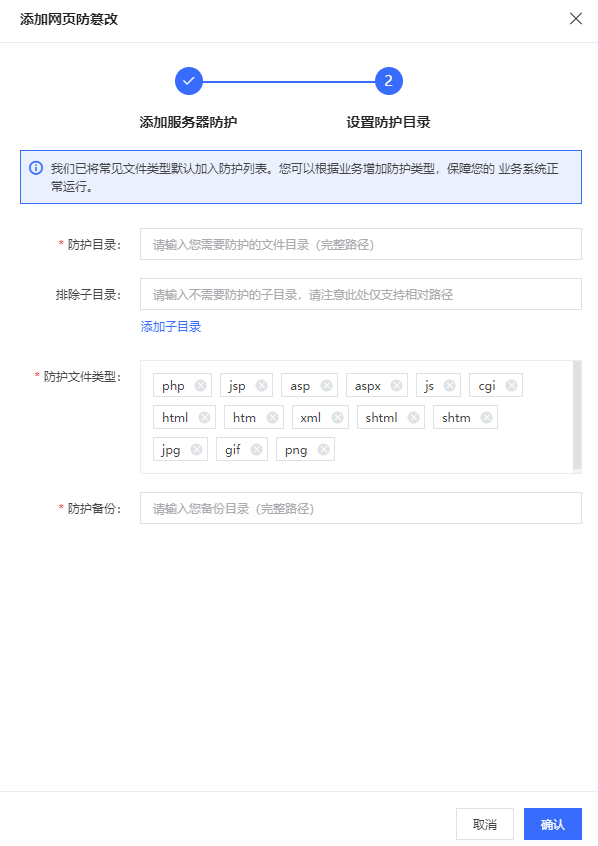Remove the php file type tag

coord(200,385)
